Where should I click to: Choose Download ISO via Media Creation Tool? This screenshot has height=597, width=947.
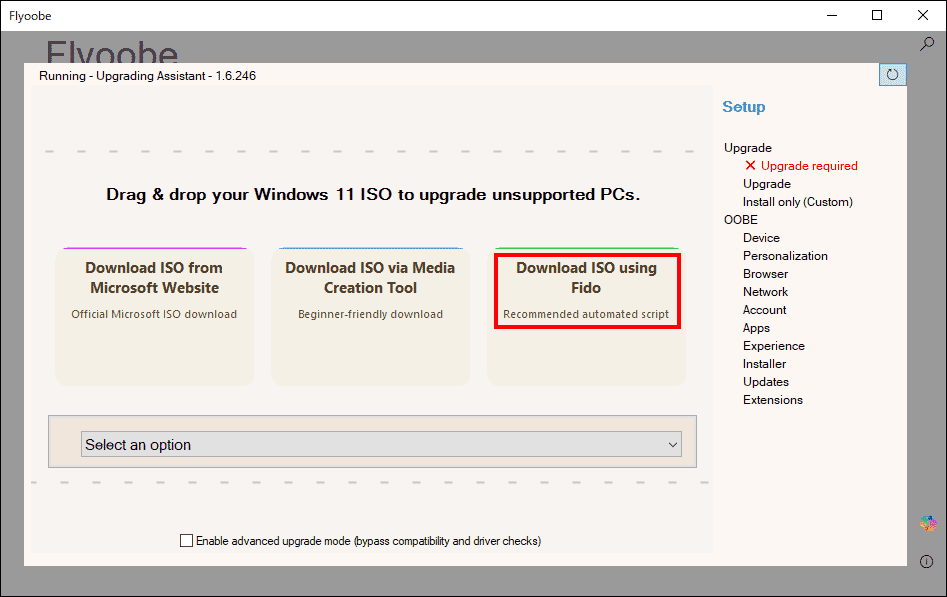370,316
